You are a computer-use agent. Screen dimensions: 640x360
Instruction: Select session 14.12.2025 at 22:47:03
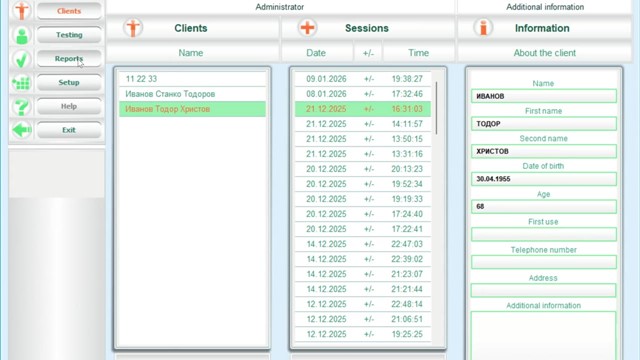coord(363,244)
